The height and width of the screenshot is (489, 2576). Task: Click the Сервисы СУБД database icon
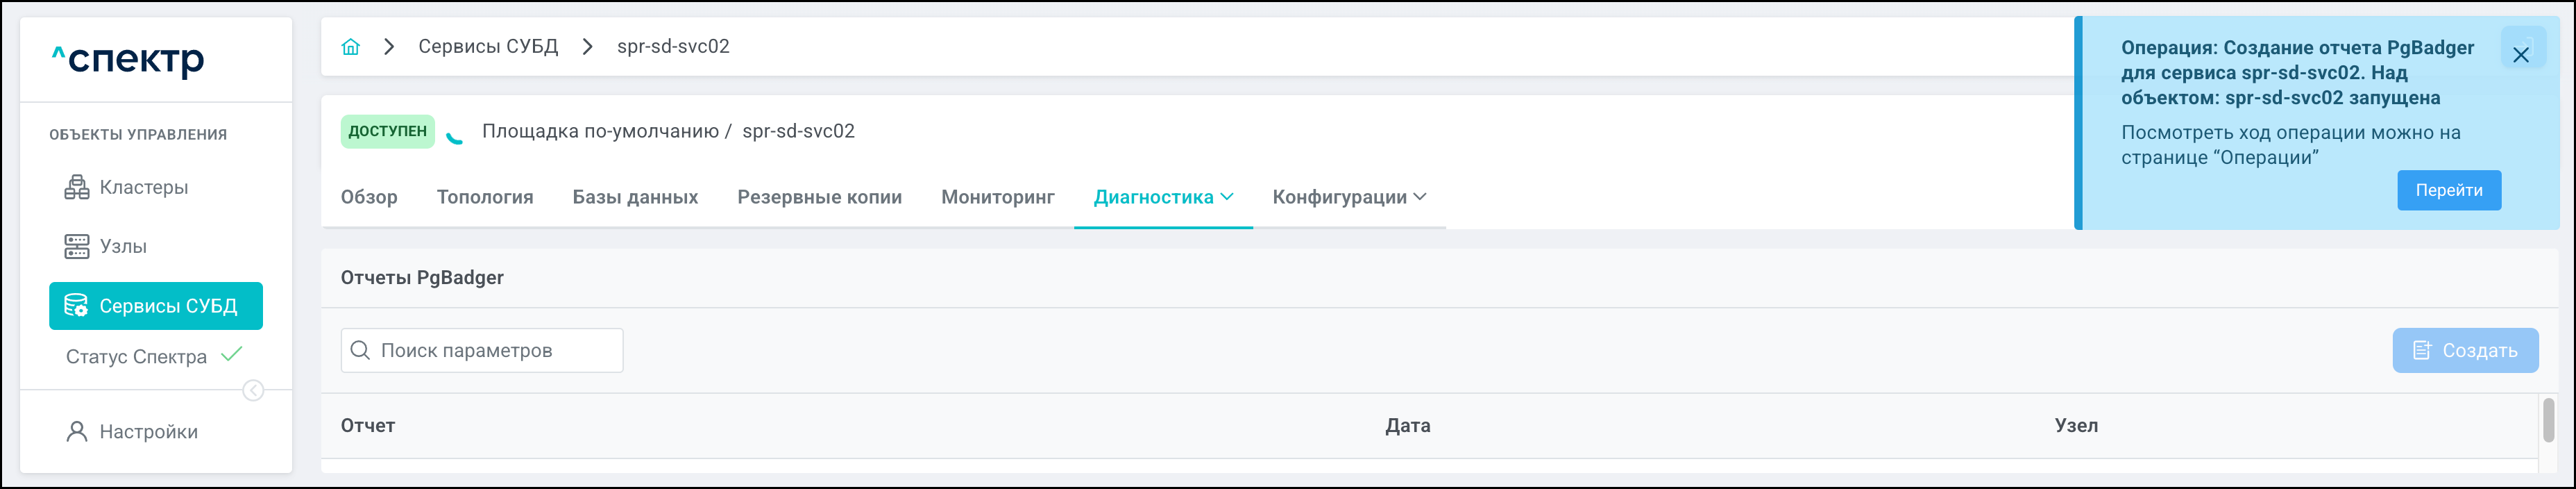click(x=76, y=306)
